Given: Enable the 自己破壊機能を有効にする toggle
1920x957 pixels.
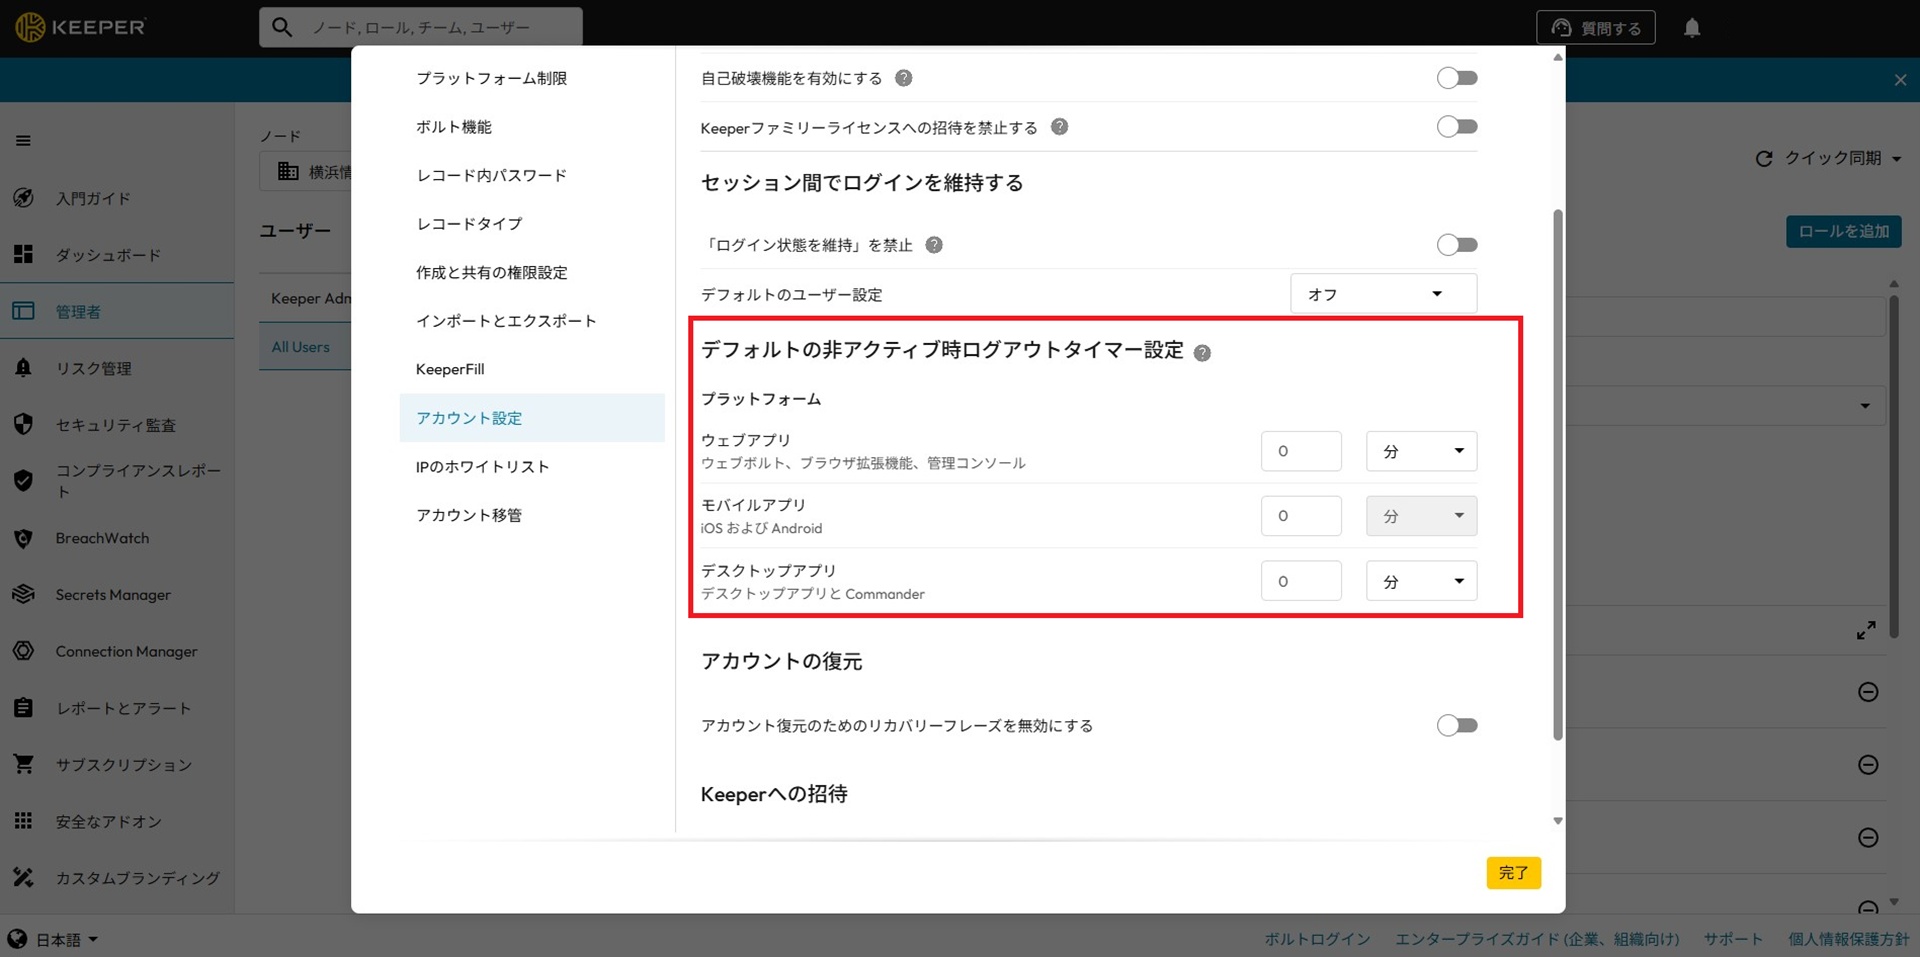Looking at the screenshot, I should (x=1456, y=78).
